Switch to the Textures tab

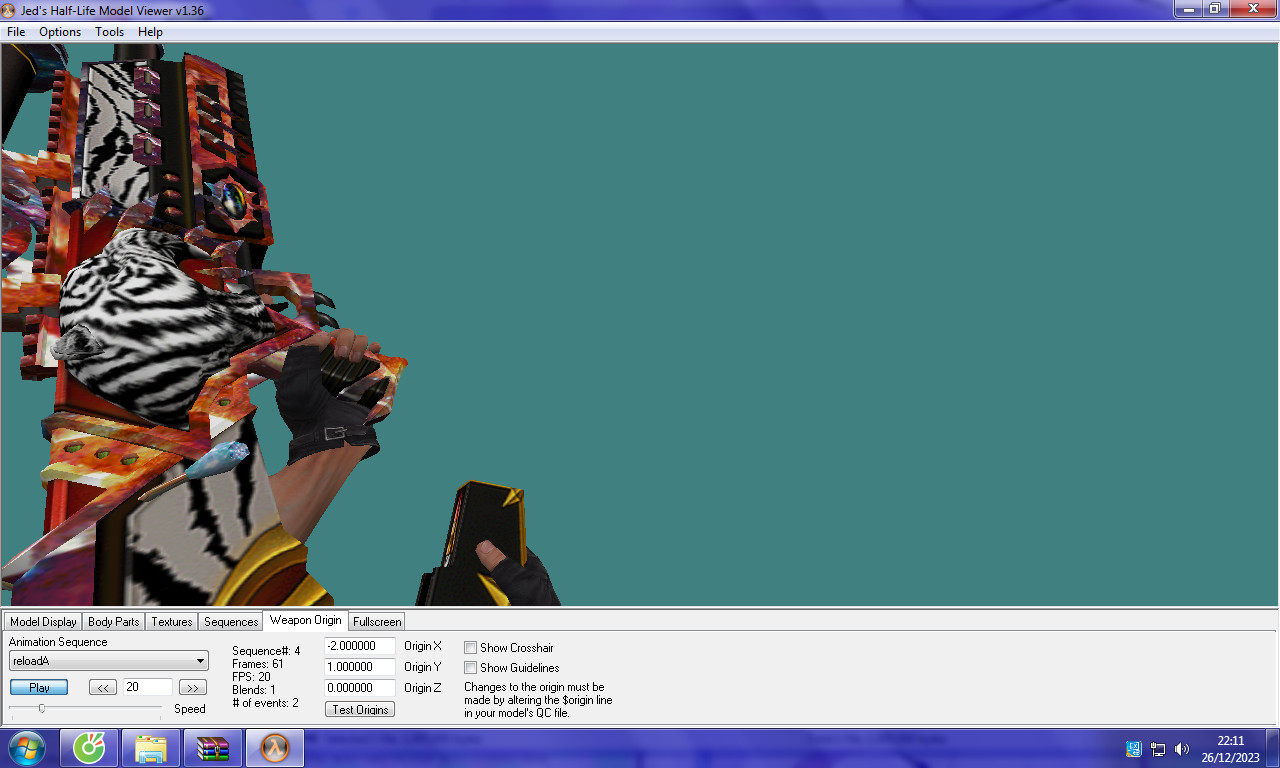click(171, 621)
